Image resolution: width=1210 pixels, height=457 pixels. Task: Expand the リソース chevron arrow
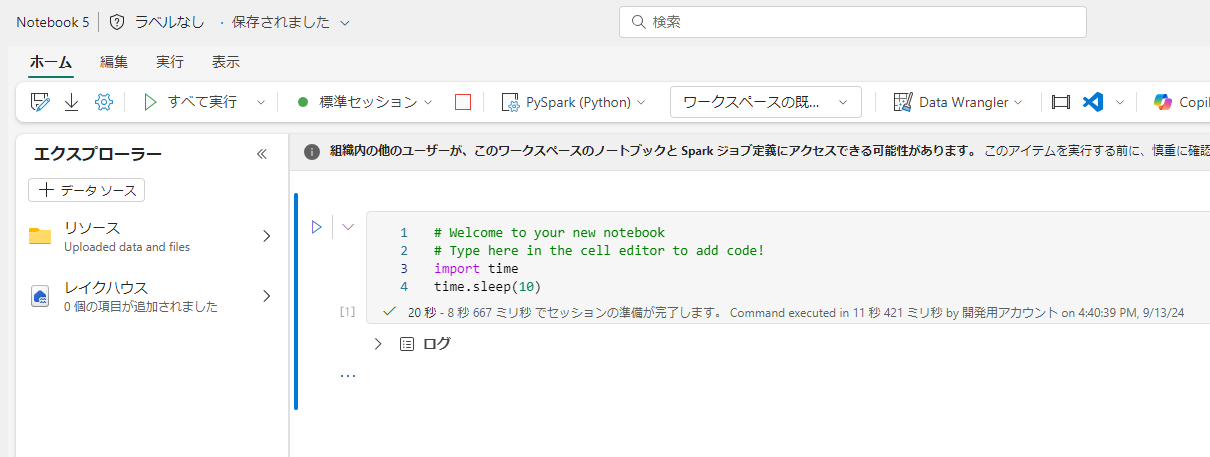click(266, 236)
